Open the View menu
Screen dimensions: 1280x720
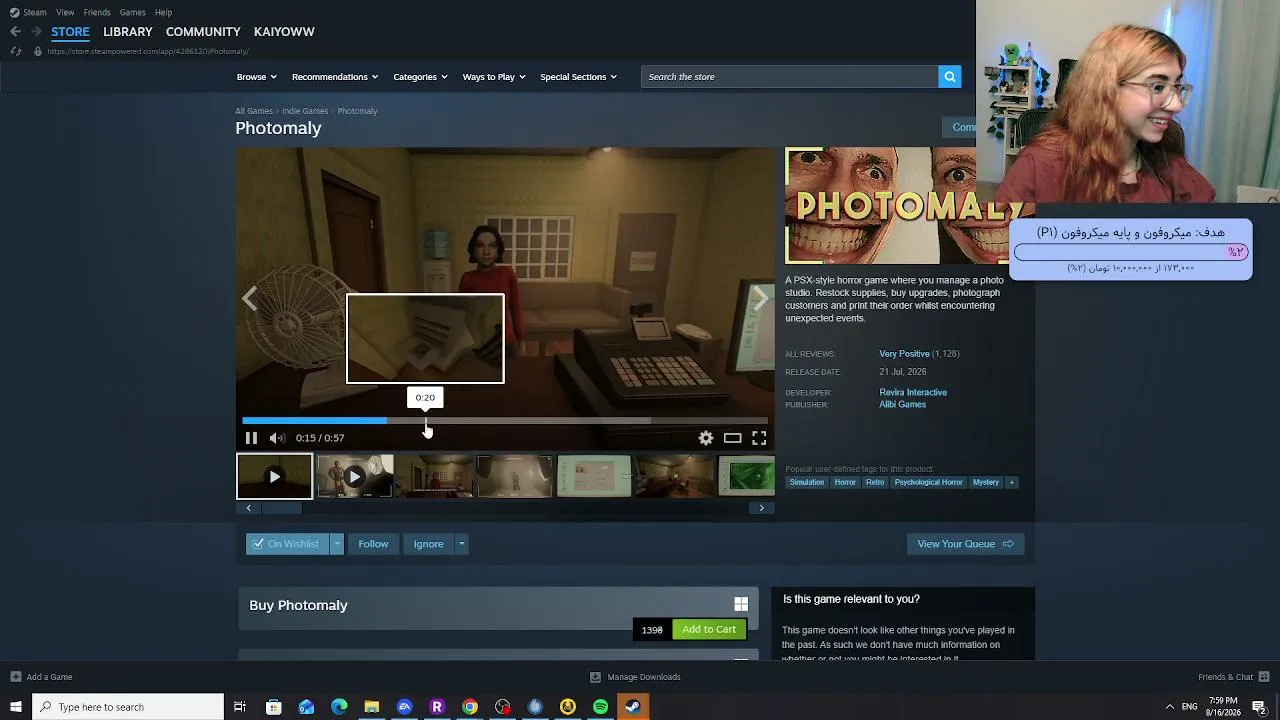(65, 12)
